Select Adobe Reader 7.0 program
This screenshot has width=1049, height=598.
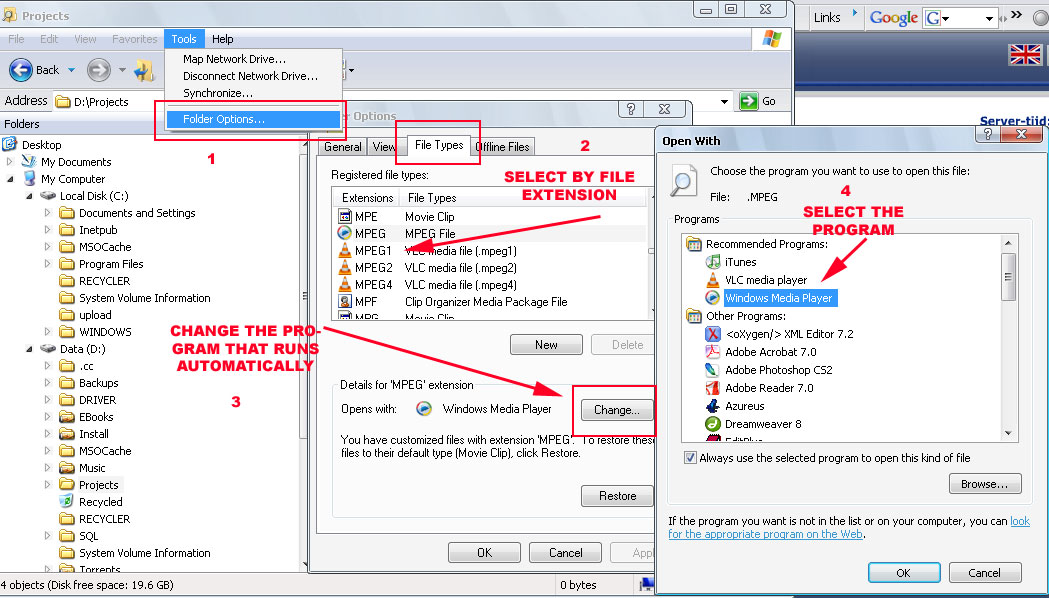tap(769, 388)
